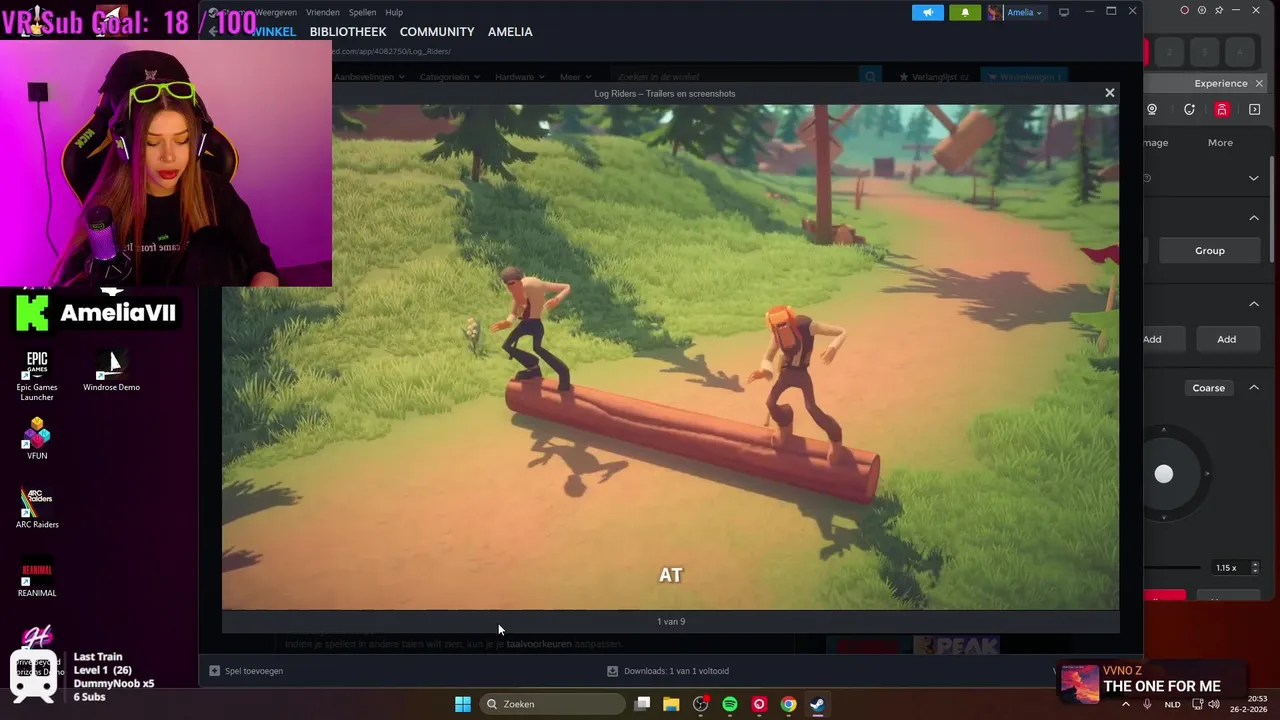Expand the Meer store dropdown
The width and height of the screenshot is (1280, 720).
pyautogui.click(x=575, y=77)
